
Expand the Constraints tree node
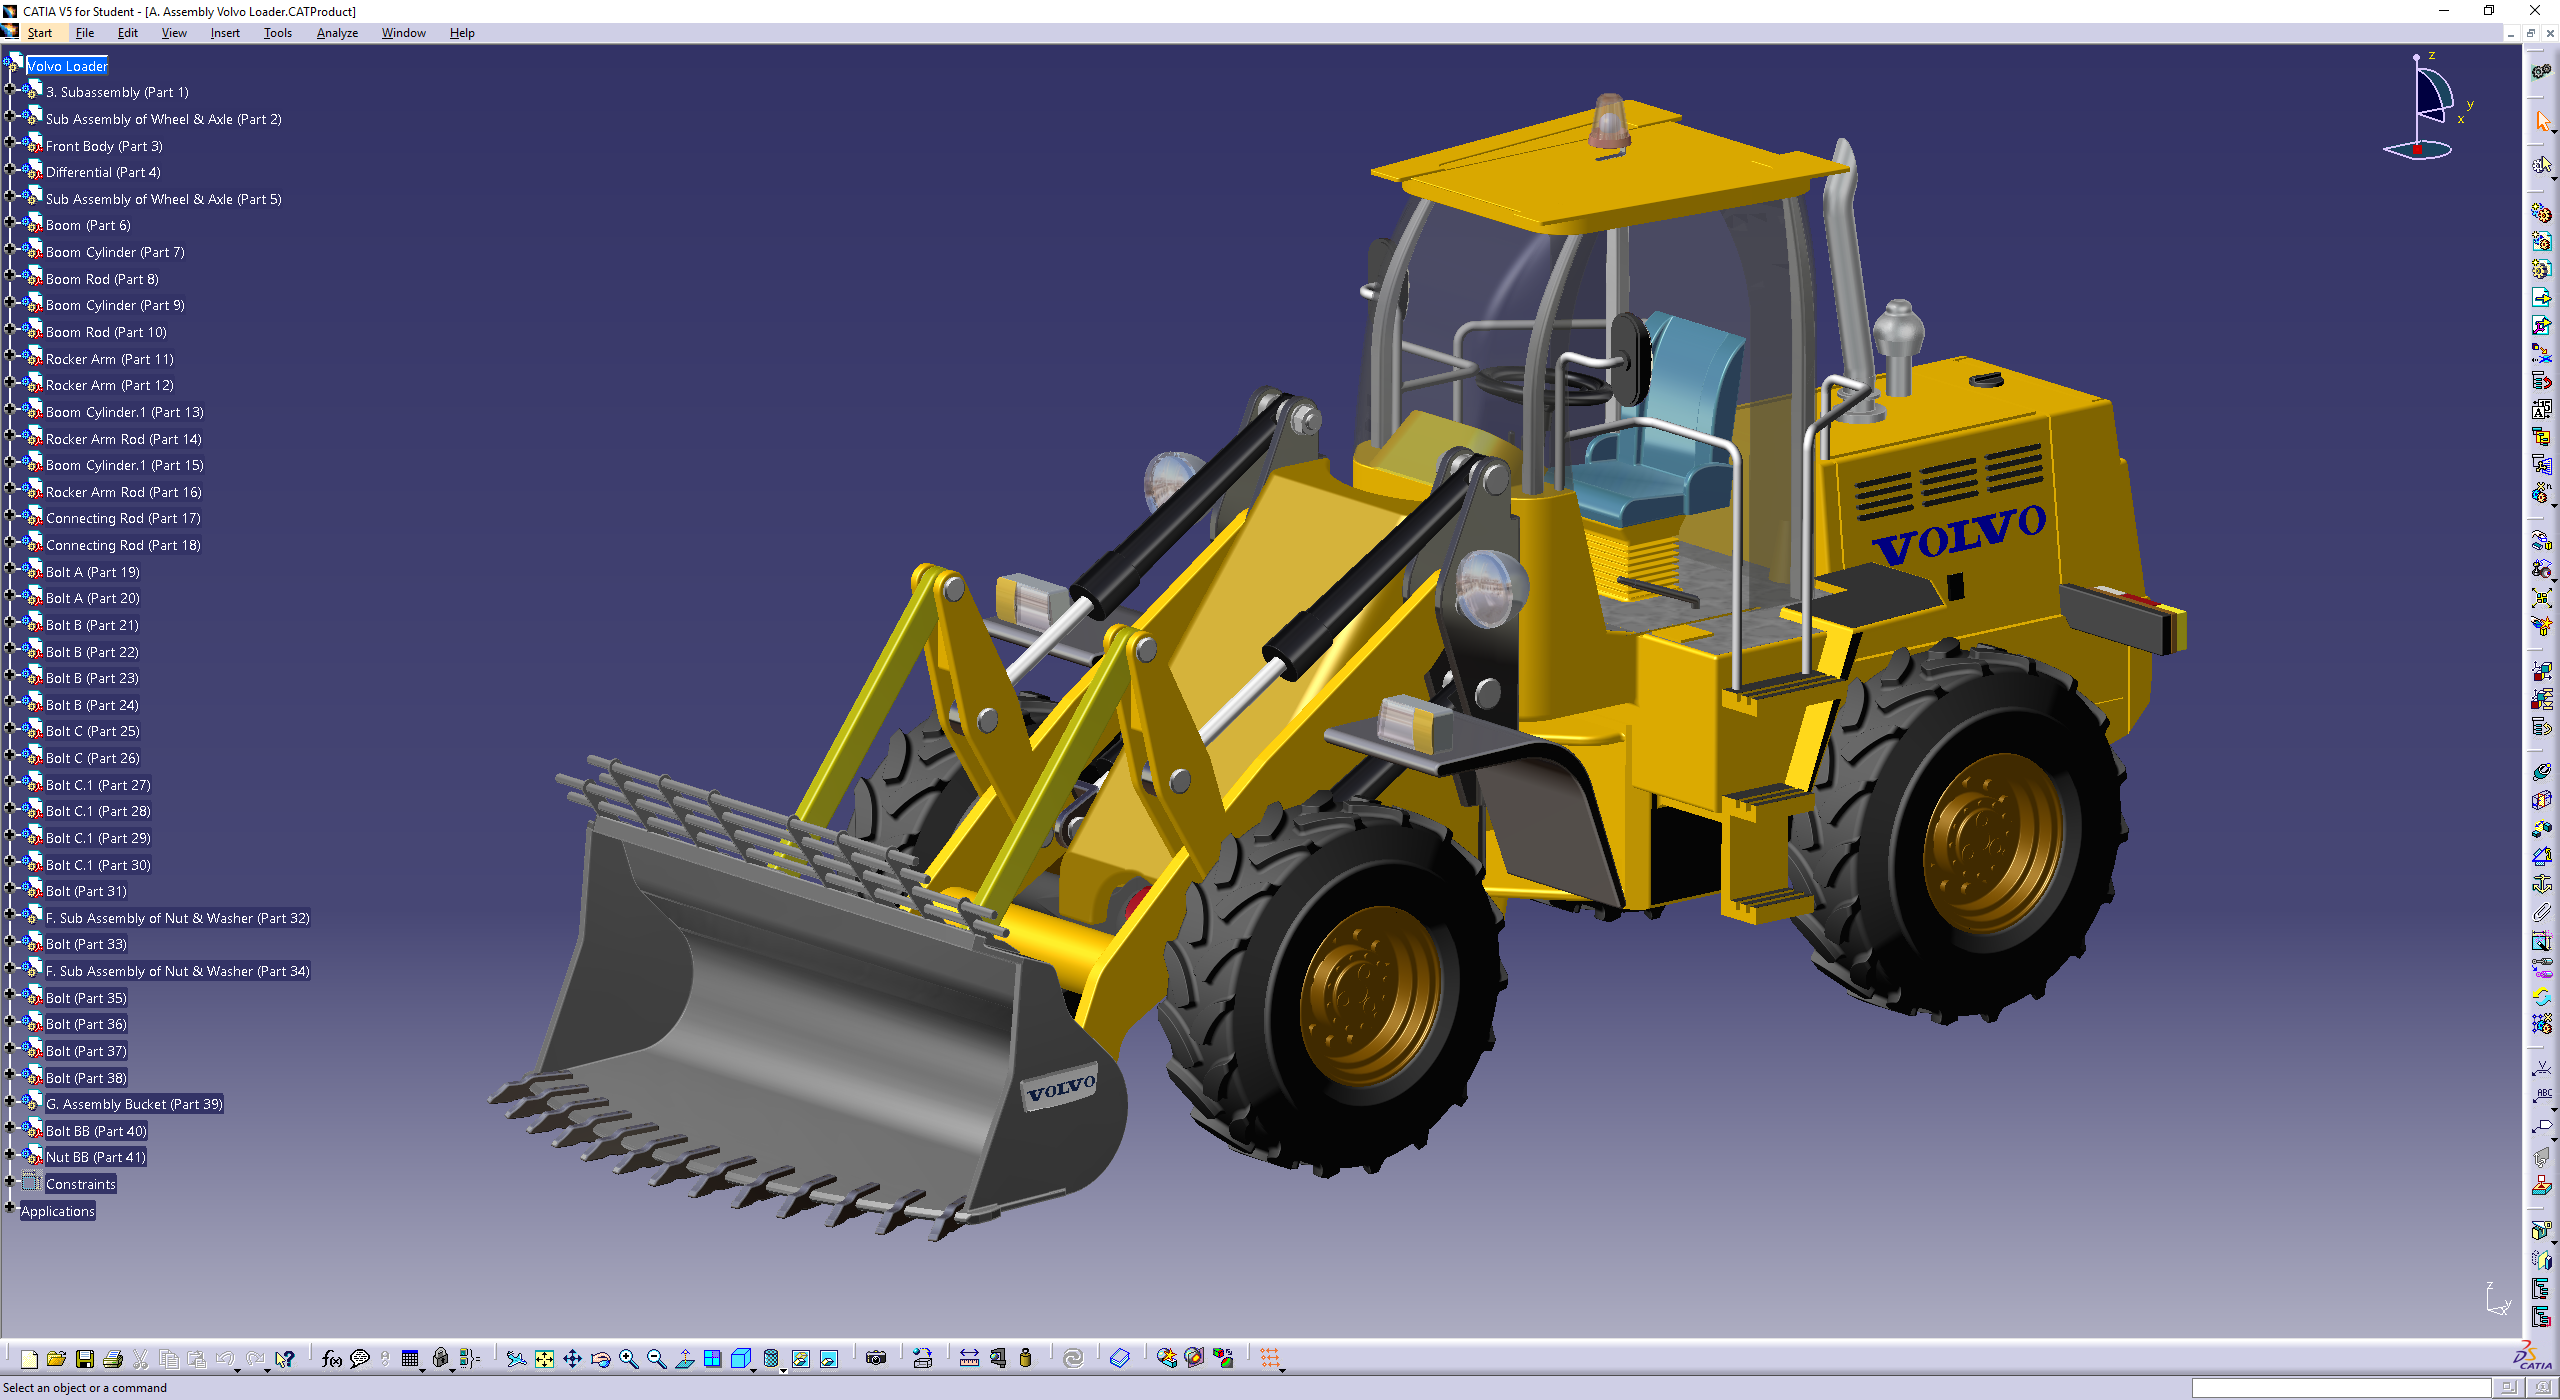(10, 1183)
